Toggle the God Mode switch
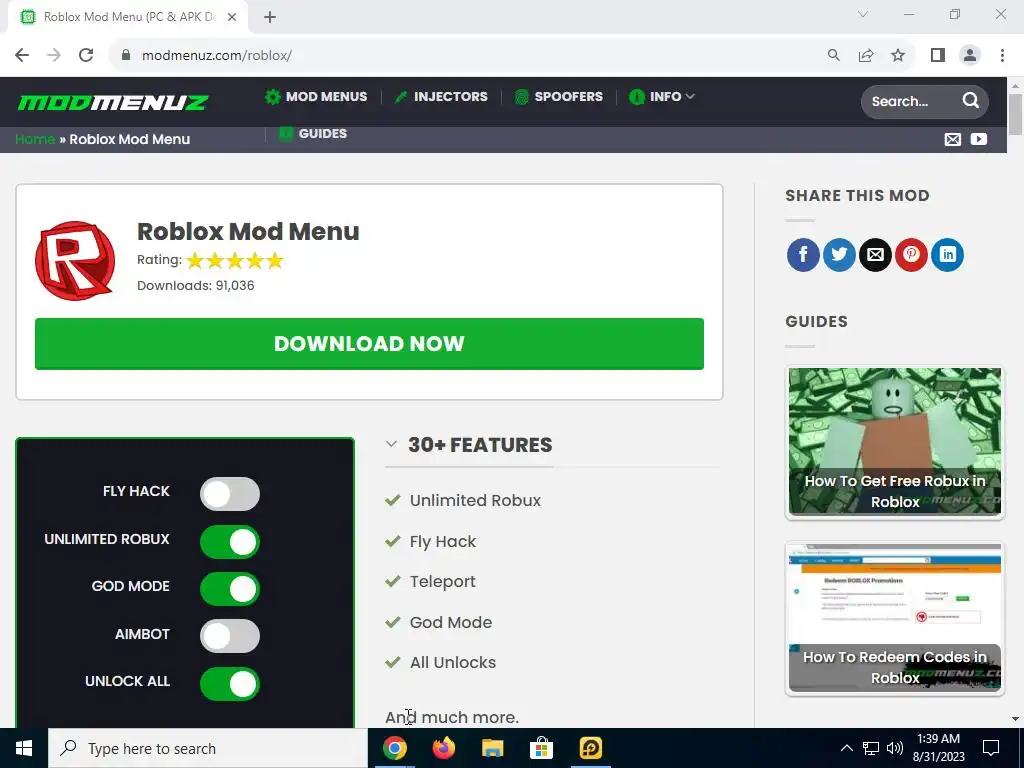This screenshot has width=1024, height=768. (230, 589)
